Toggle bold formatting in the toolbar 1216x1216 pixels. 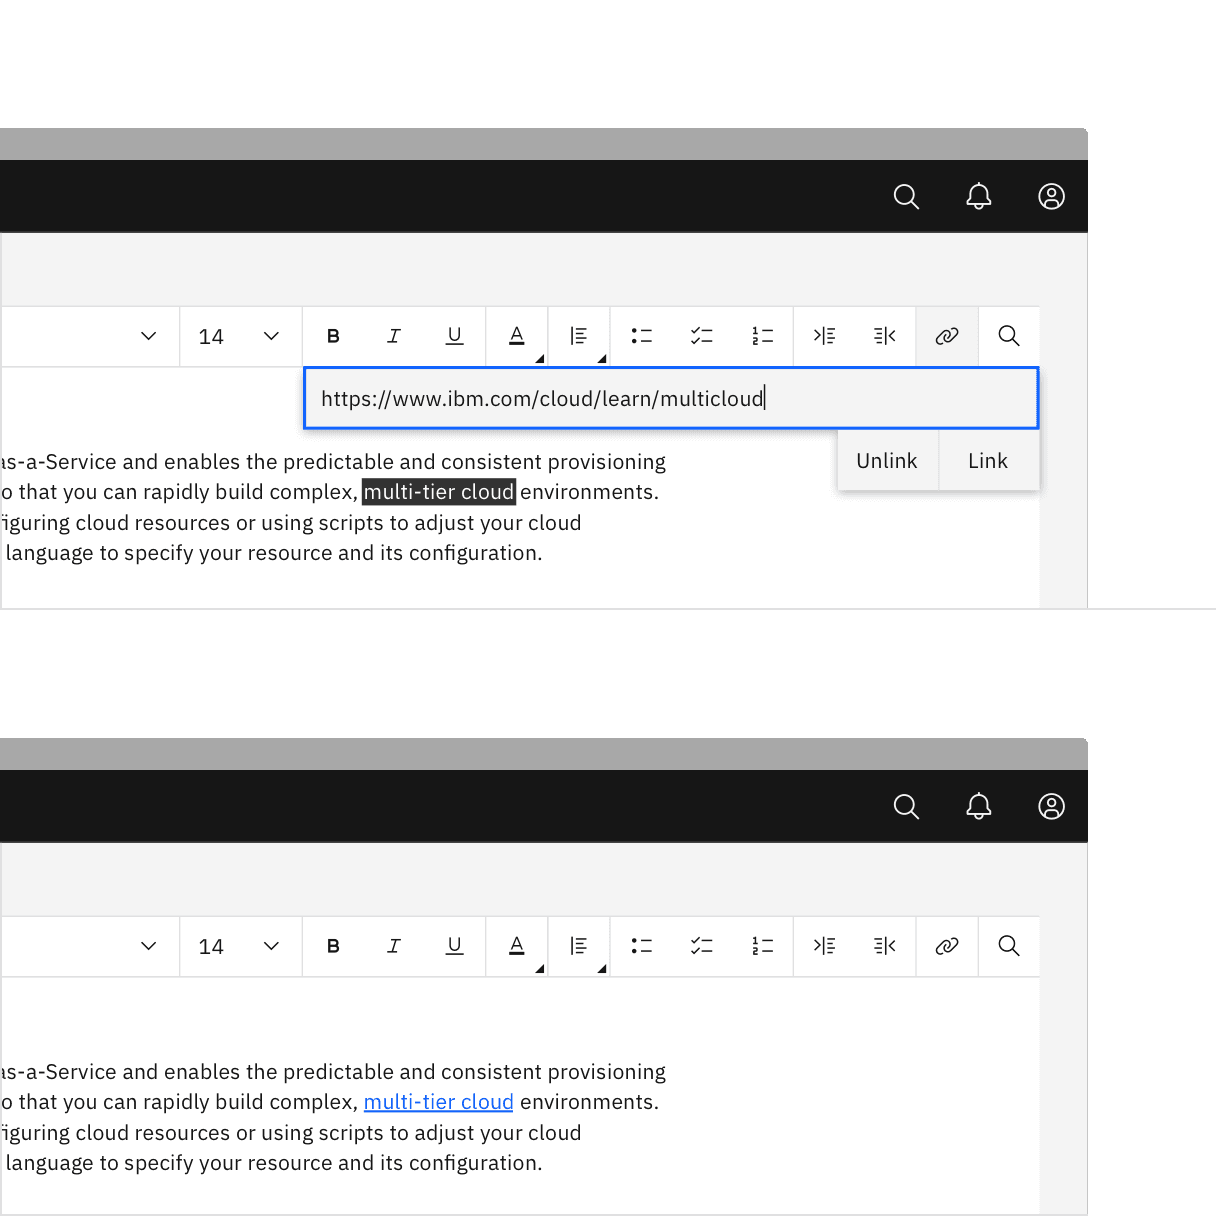(x=333, y=336)
